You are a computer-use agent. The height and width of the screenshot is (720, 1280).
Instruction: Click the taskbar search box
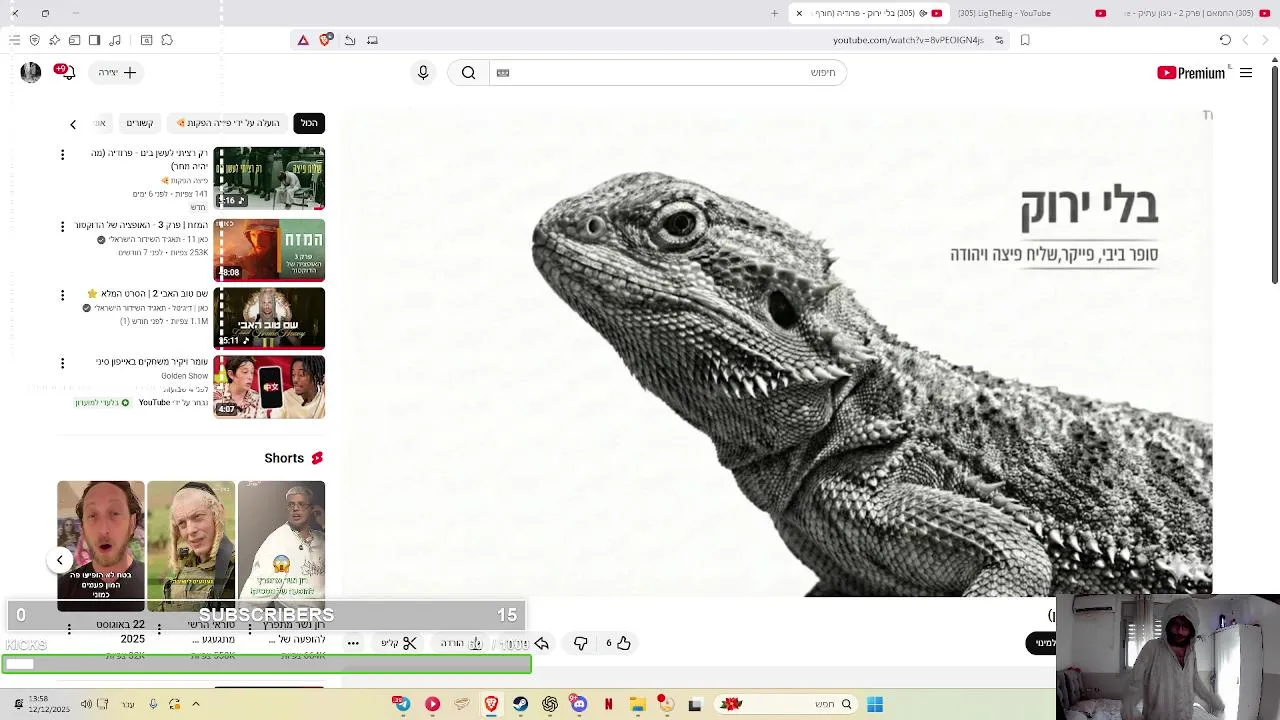787,704
